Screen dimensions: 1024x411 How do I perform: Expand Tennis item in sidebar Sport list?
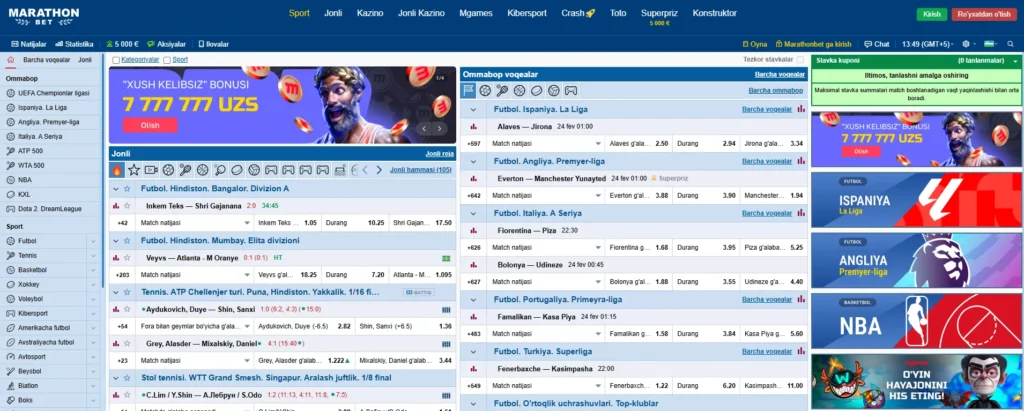point(93,255)
